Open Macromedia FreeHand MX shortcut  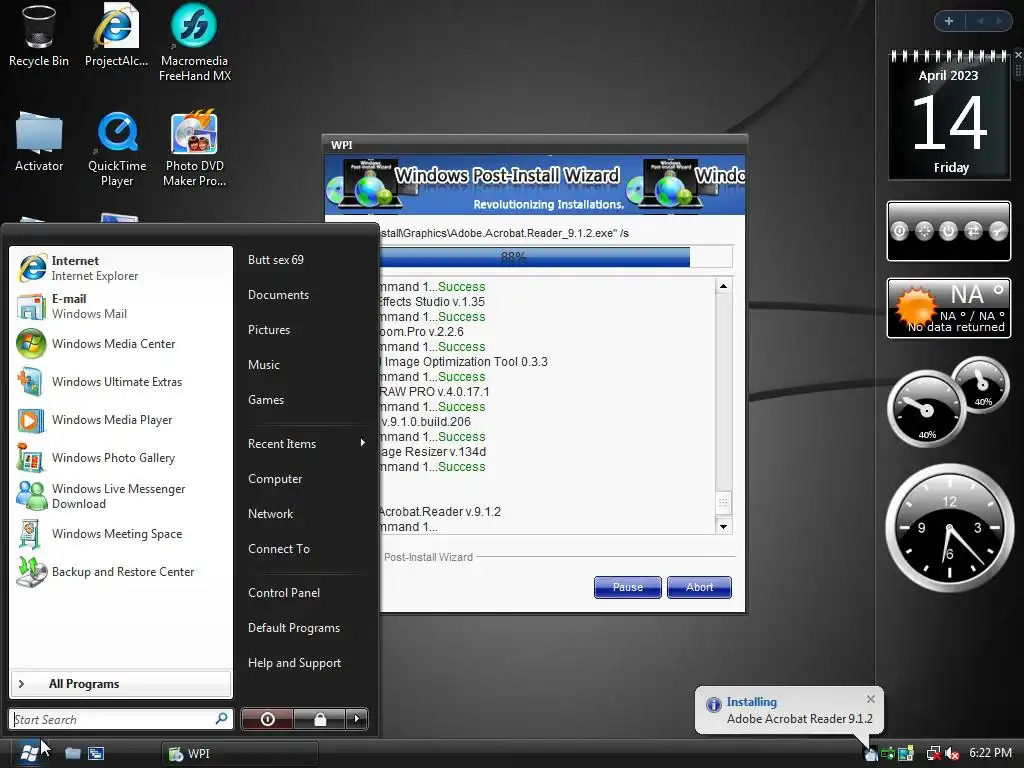(195, 42)
